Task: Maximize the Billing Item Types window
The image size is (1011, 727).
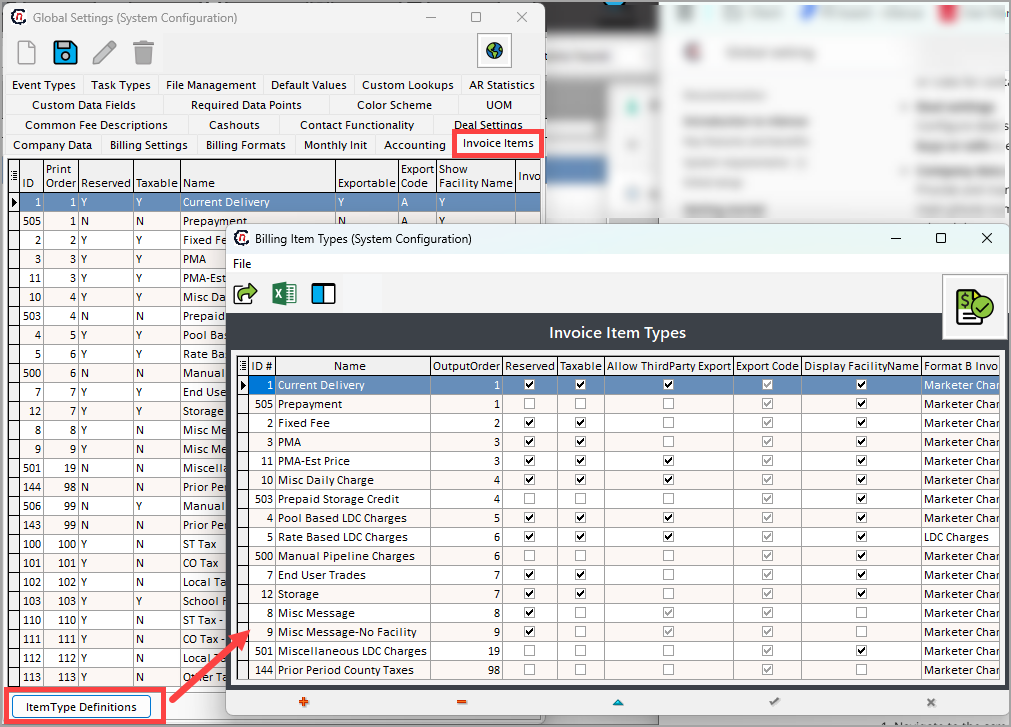Action: click(941, 238)
